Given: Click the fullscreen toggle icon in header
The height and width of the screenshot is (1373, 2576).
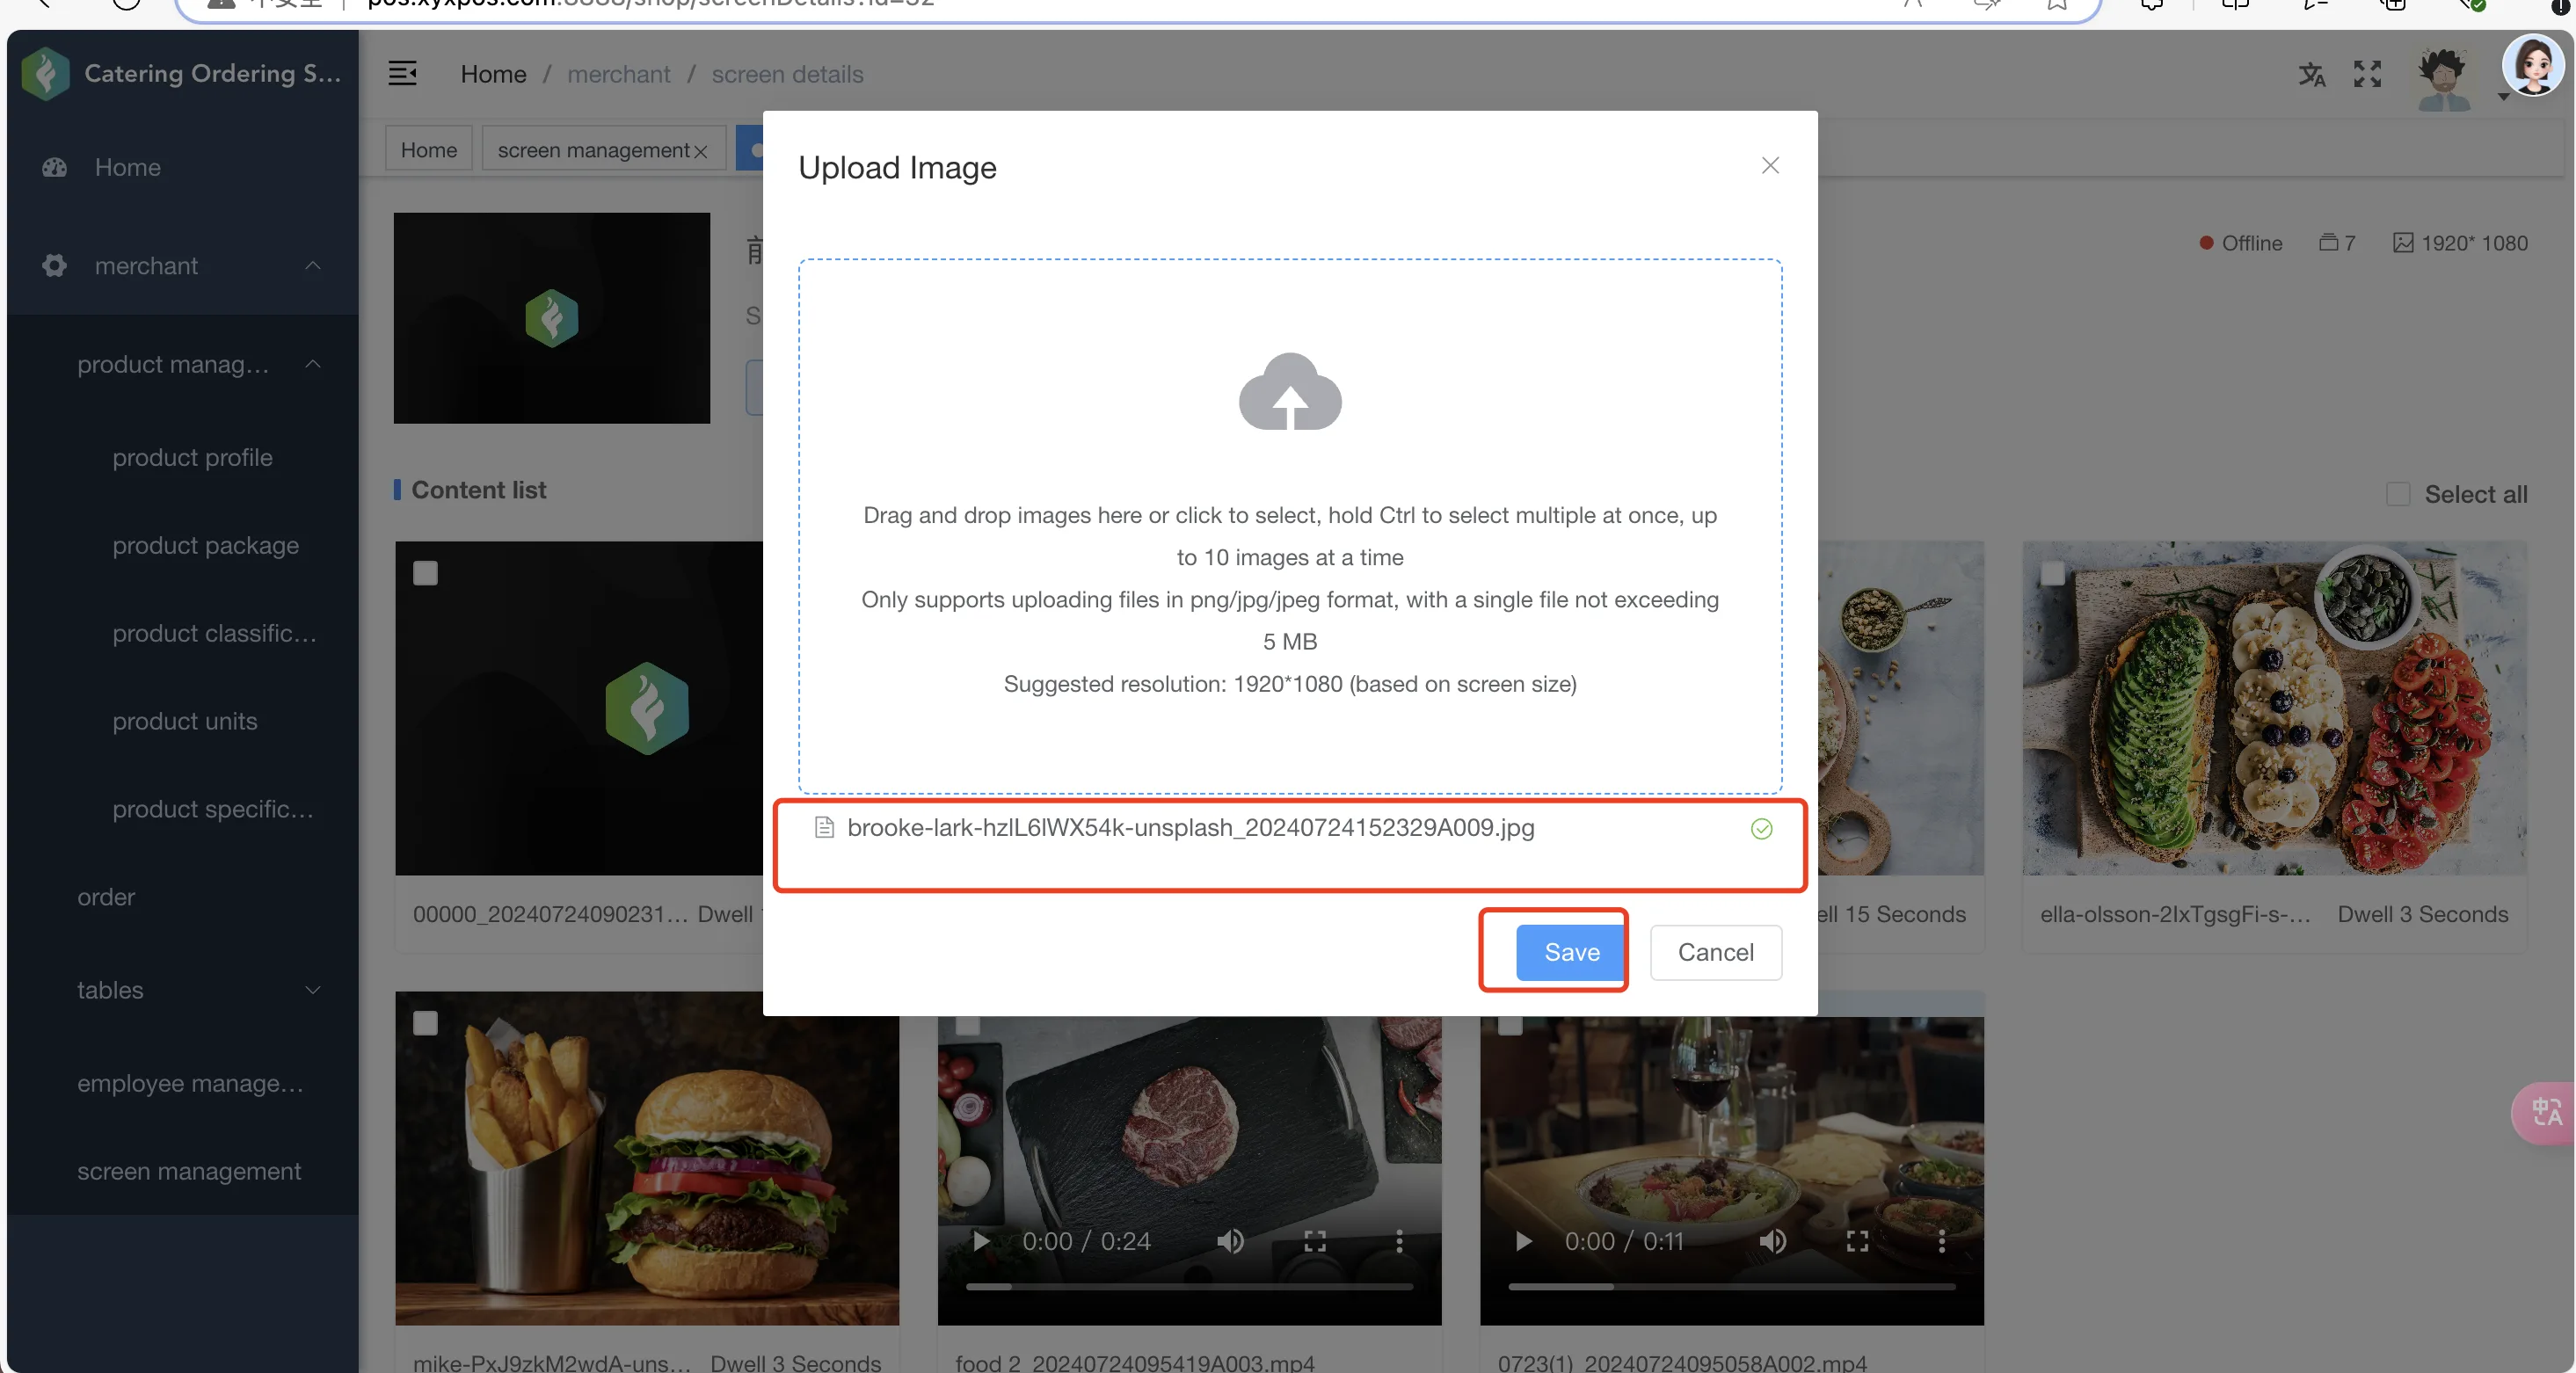Looking at the screenshot, I should (x=2367, y=74).
